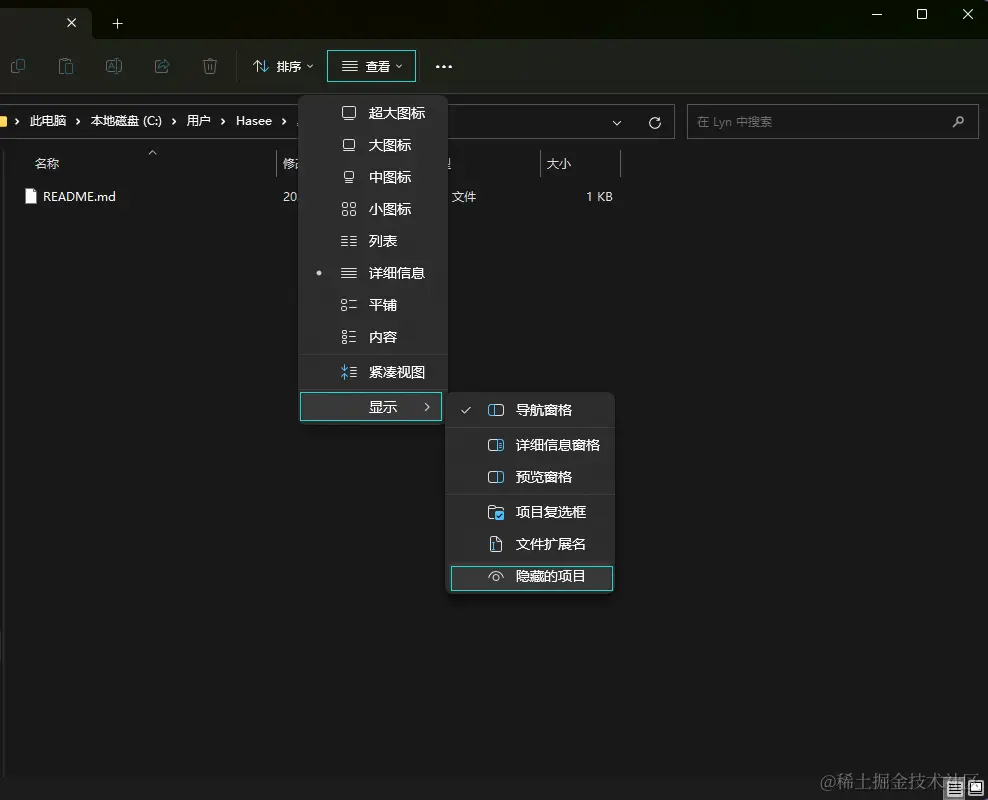The image size is (988, 800).
Task: Switch to large thumbnails status bar icon
Action: pos(976,788)
